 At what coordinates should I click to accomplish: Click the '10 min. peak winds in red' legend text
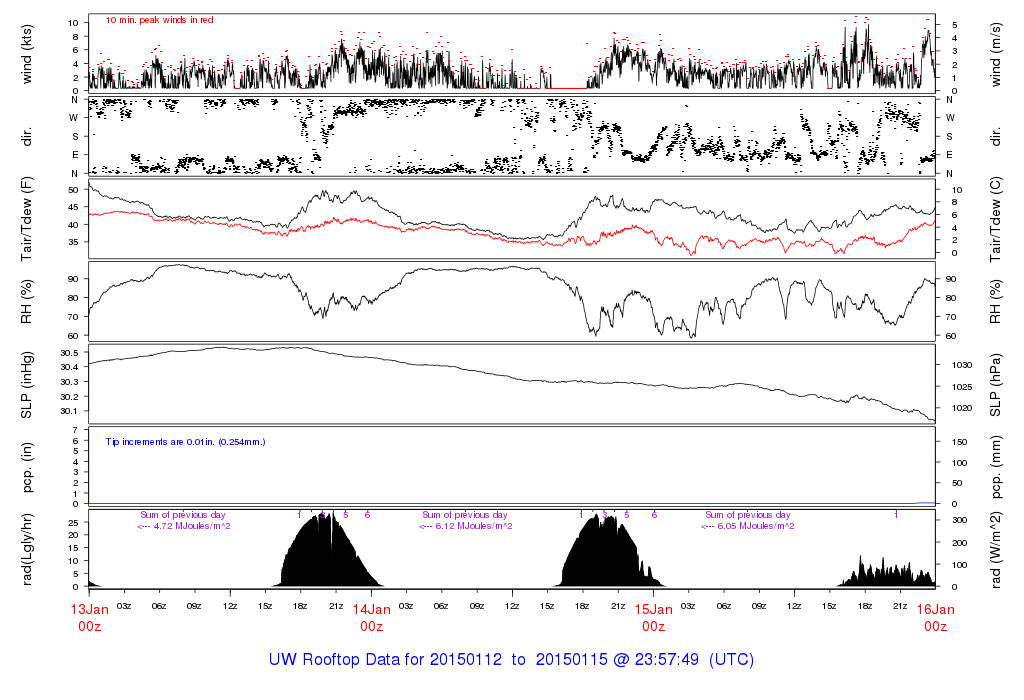tap(159, 20)
